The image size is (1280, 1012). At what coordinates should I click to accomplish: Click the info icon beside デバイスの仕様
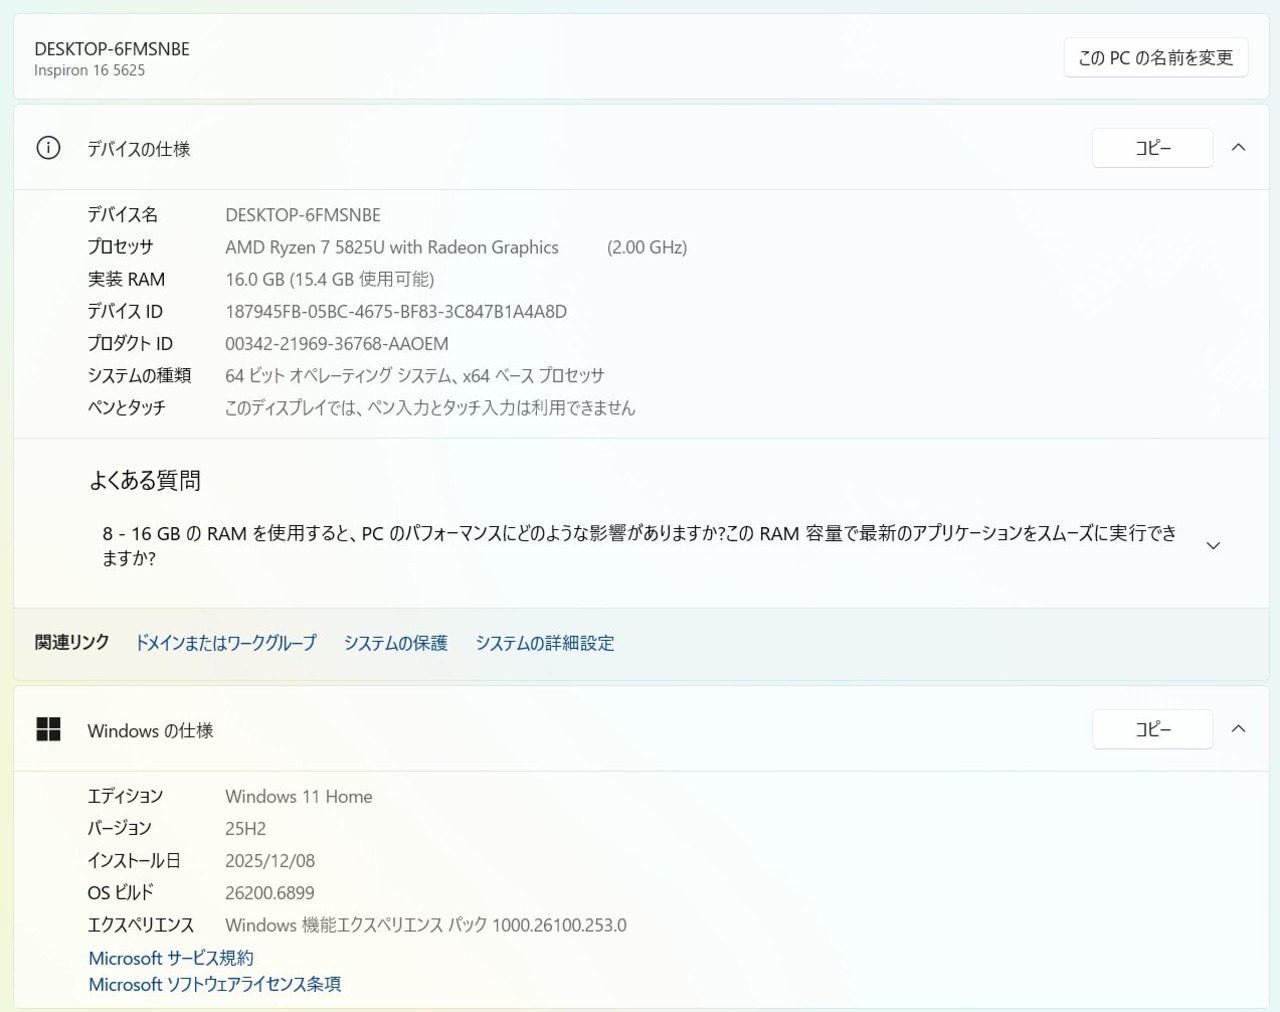point(48,148)
